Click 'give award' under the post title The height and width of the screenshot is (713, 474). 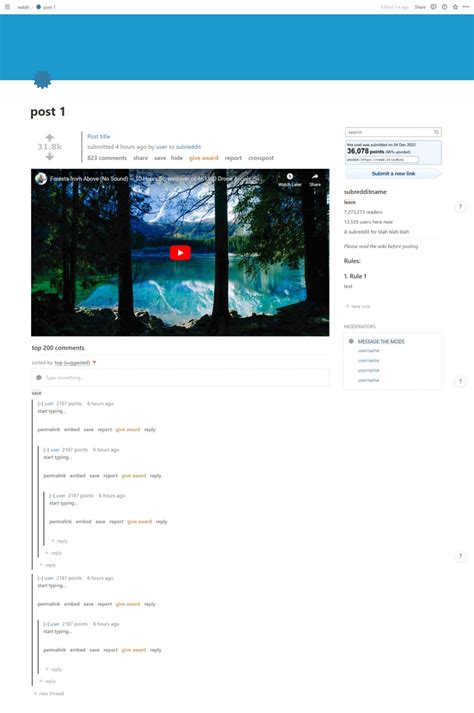(203, 158)
